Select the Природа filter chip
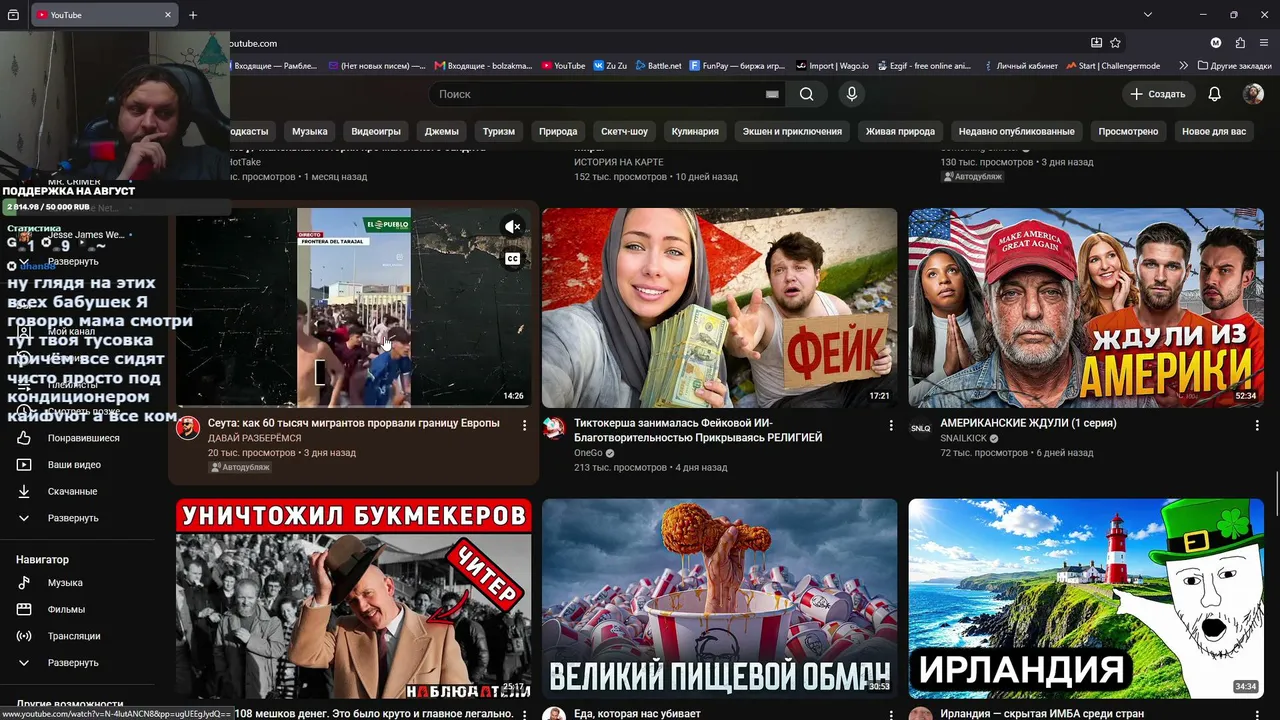1280x720 pixels. pyautogui.click(x=558, y=131)
